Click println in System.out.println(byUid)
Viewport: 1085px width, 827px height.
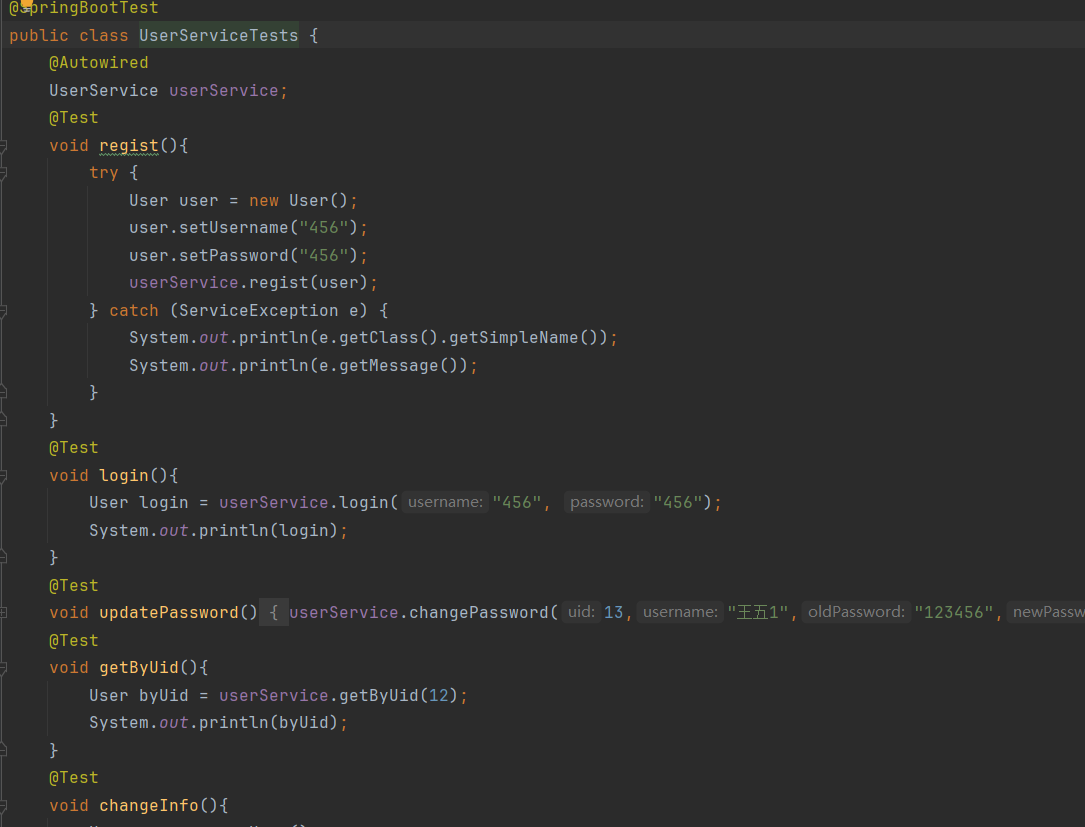pyautogui.click(x=234, y=723)
